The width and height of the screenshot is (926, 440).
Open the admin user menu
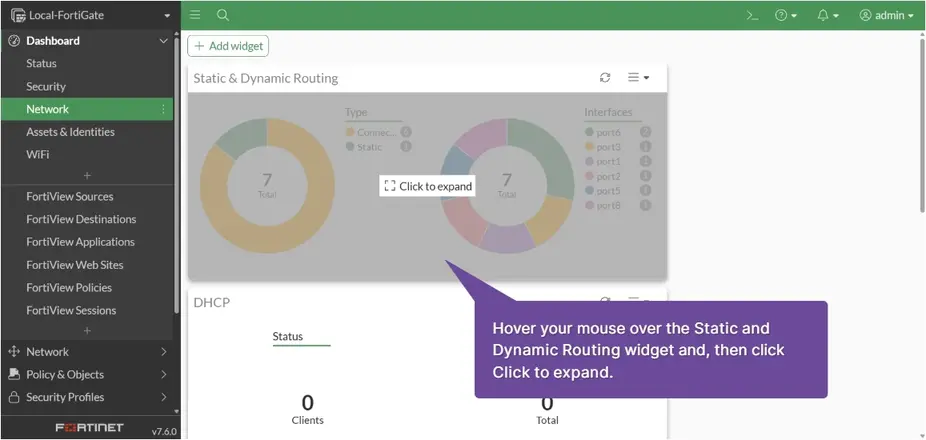click(886, 15)
